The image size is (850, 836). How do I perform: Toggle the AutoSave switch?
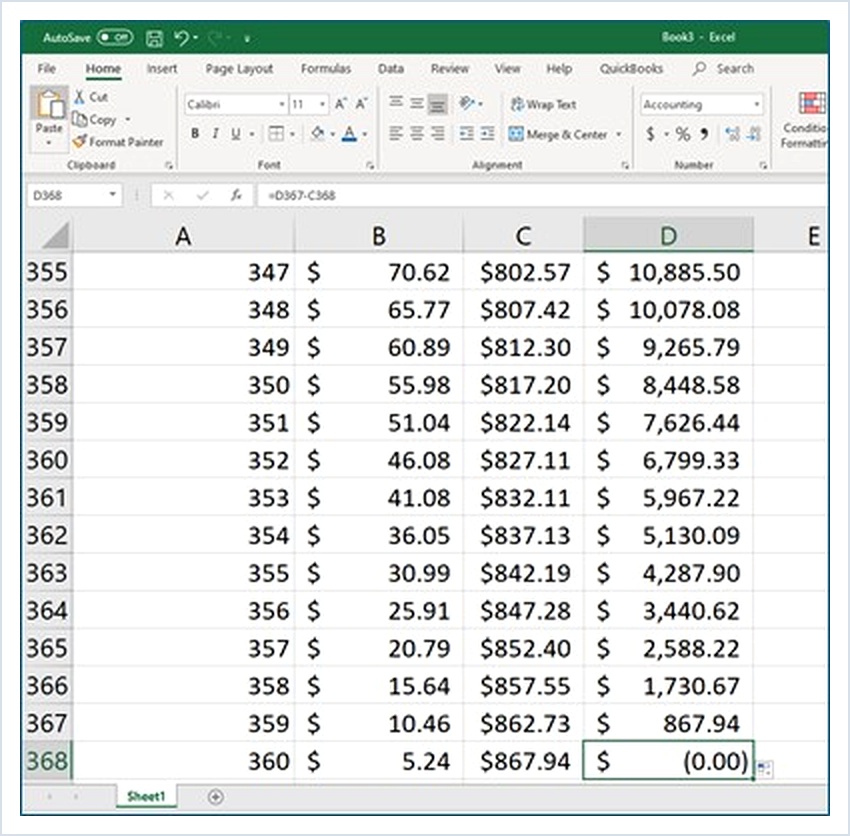[x=114, y=37]
